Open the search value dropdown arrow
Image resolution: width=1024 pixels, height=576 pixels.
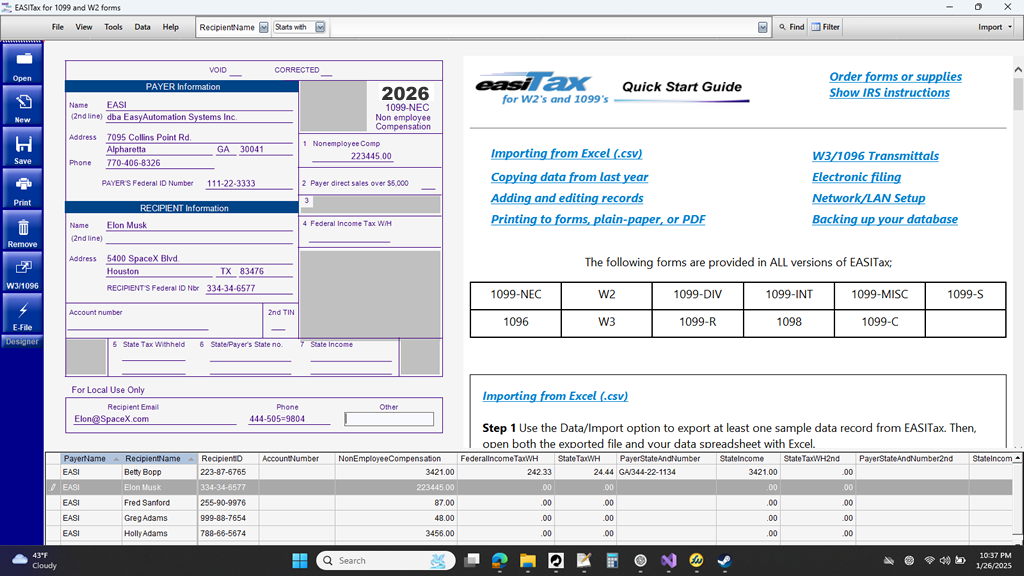(762, 27)
